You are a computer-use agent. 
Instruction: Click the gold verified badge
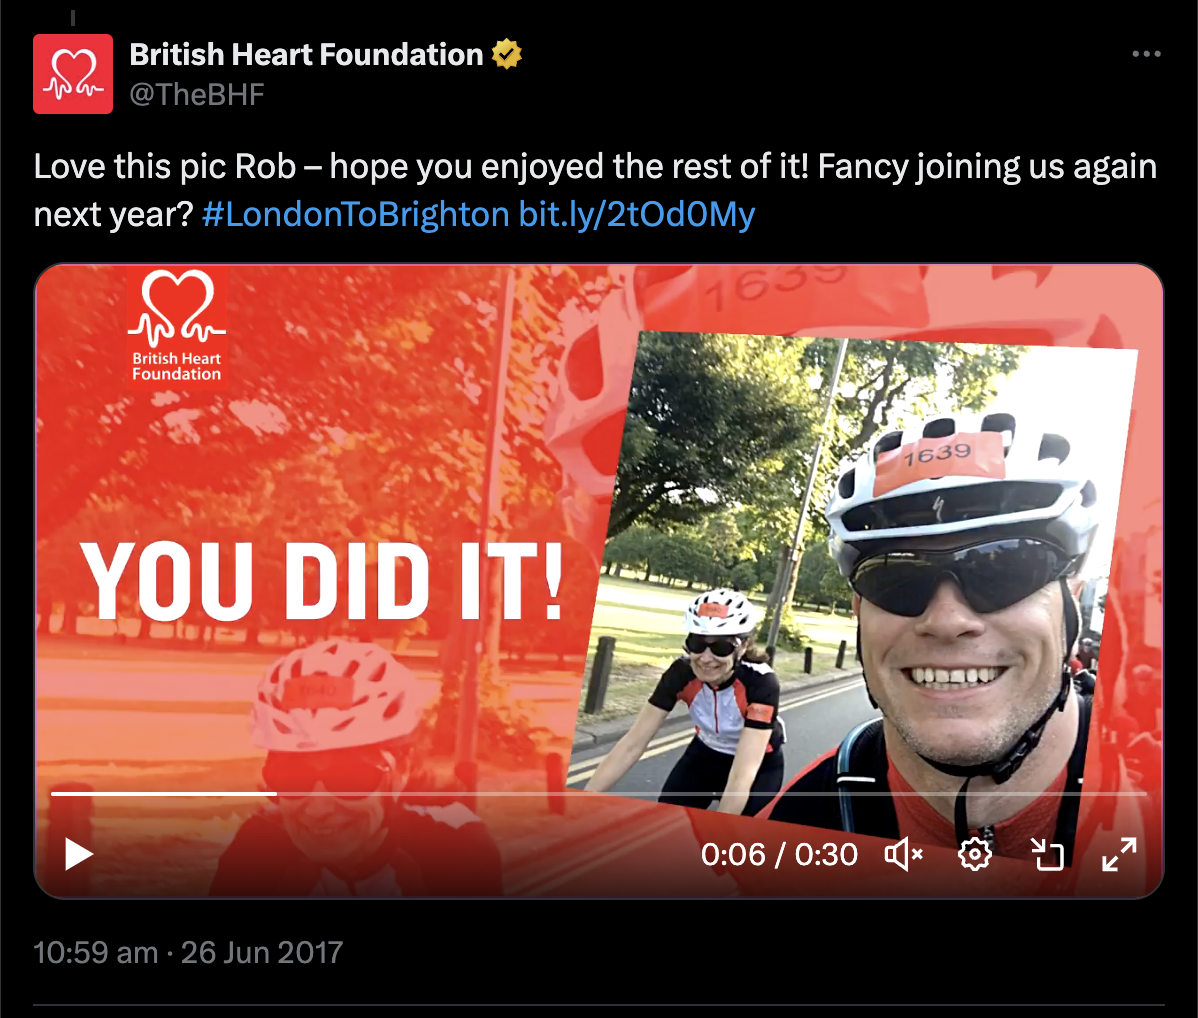point(507,54)
